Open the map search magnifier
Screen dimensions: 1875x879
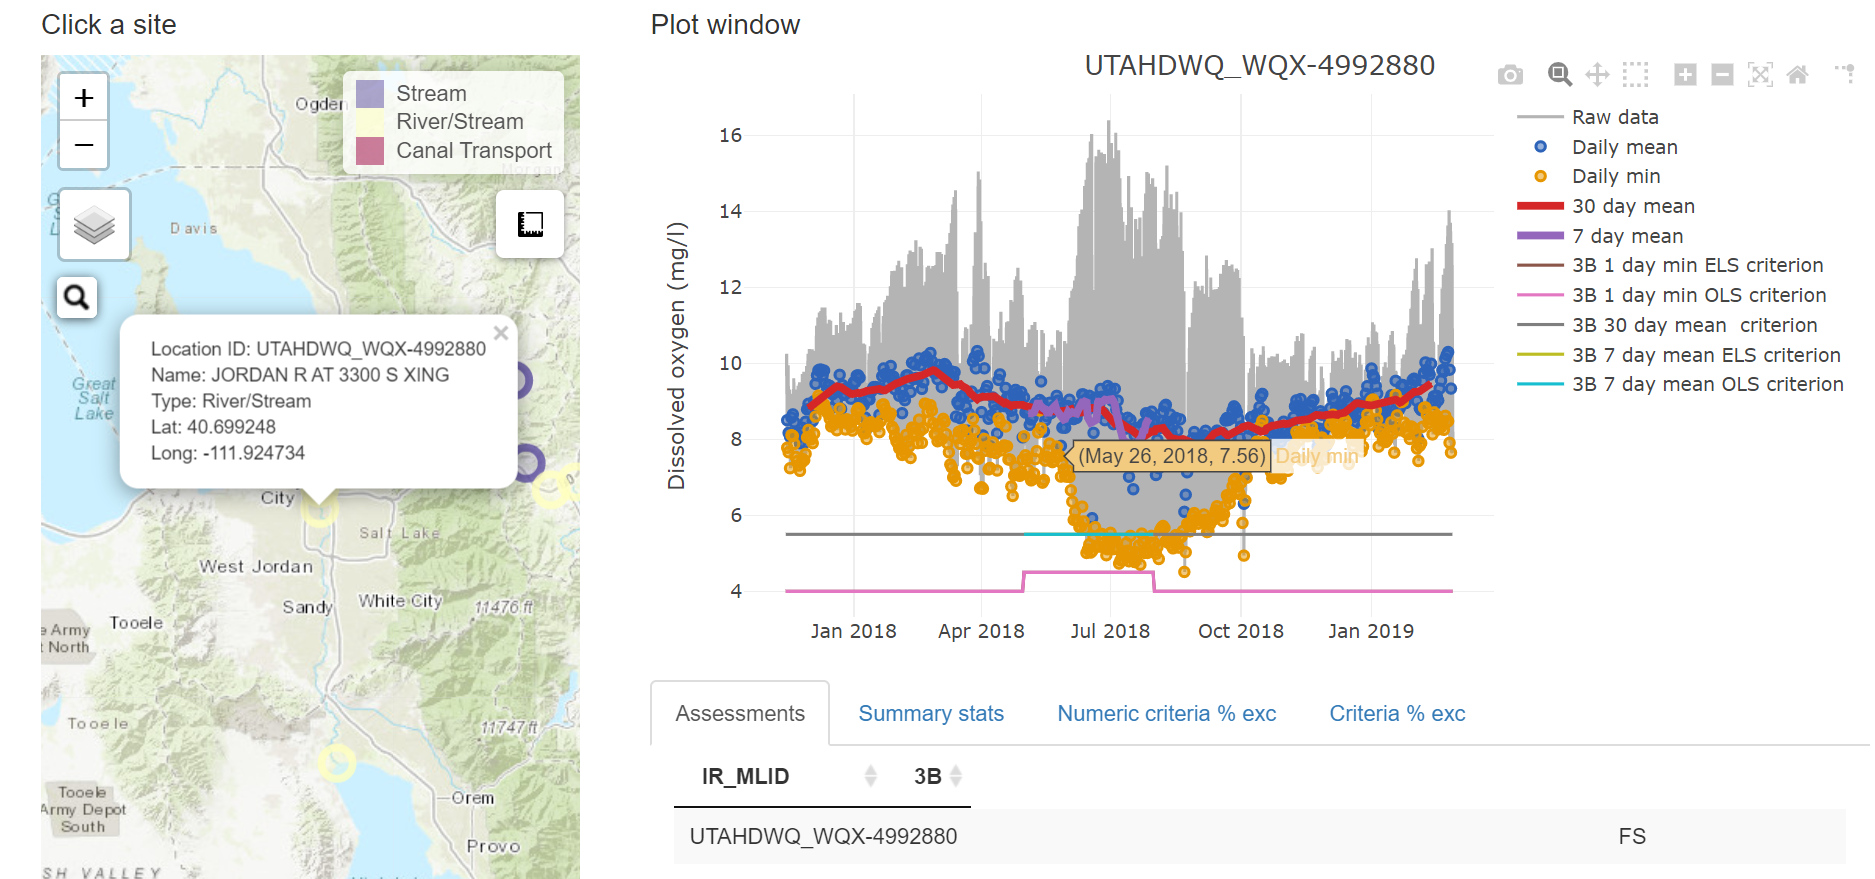(77, 297)
